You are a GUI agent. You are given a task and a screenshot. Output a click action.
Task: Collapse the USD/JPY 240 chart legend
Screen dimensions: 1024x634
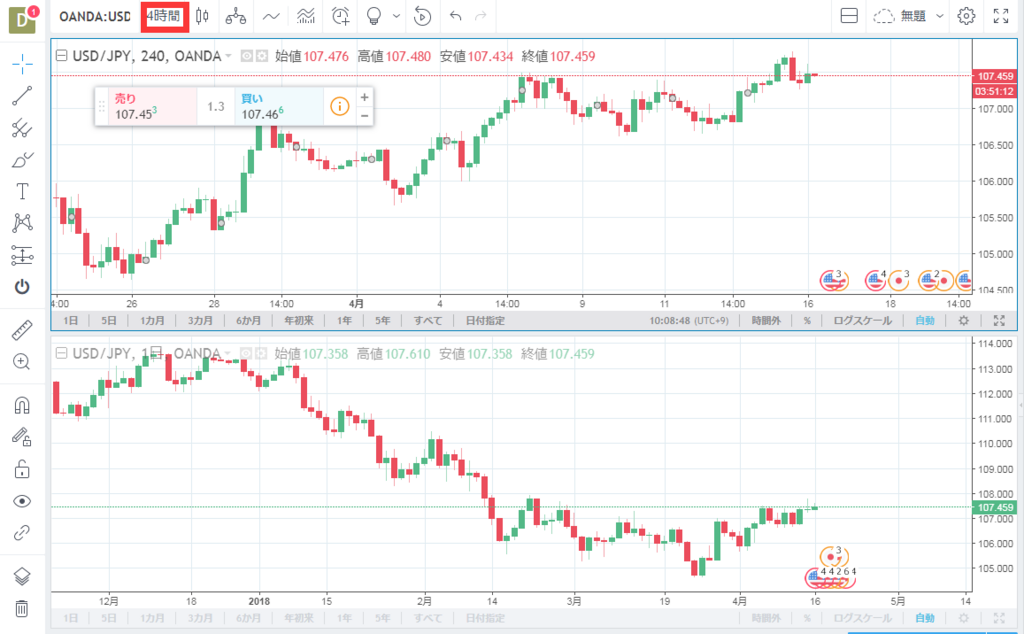[x=61, y=56]
